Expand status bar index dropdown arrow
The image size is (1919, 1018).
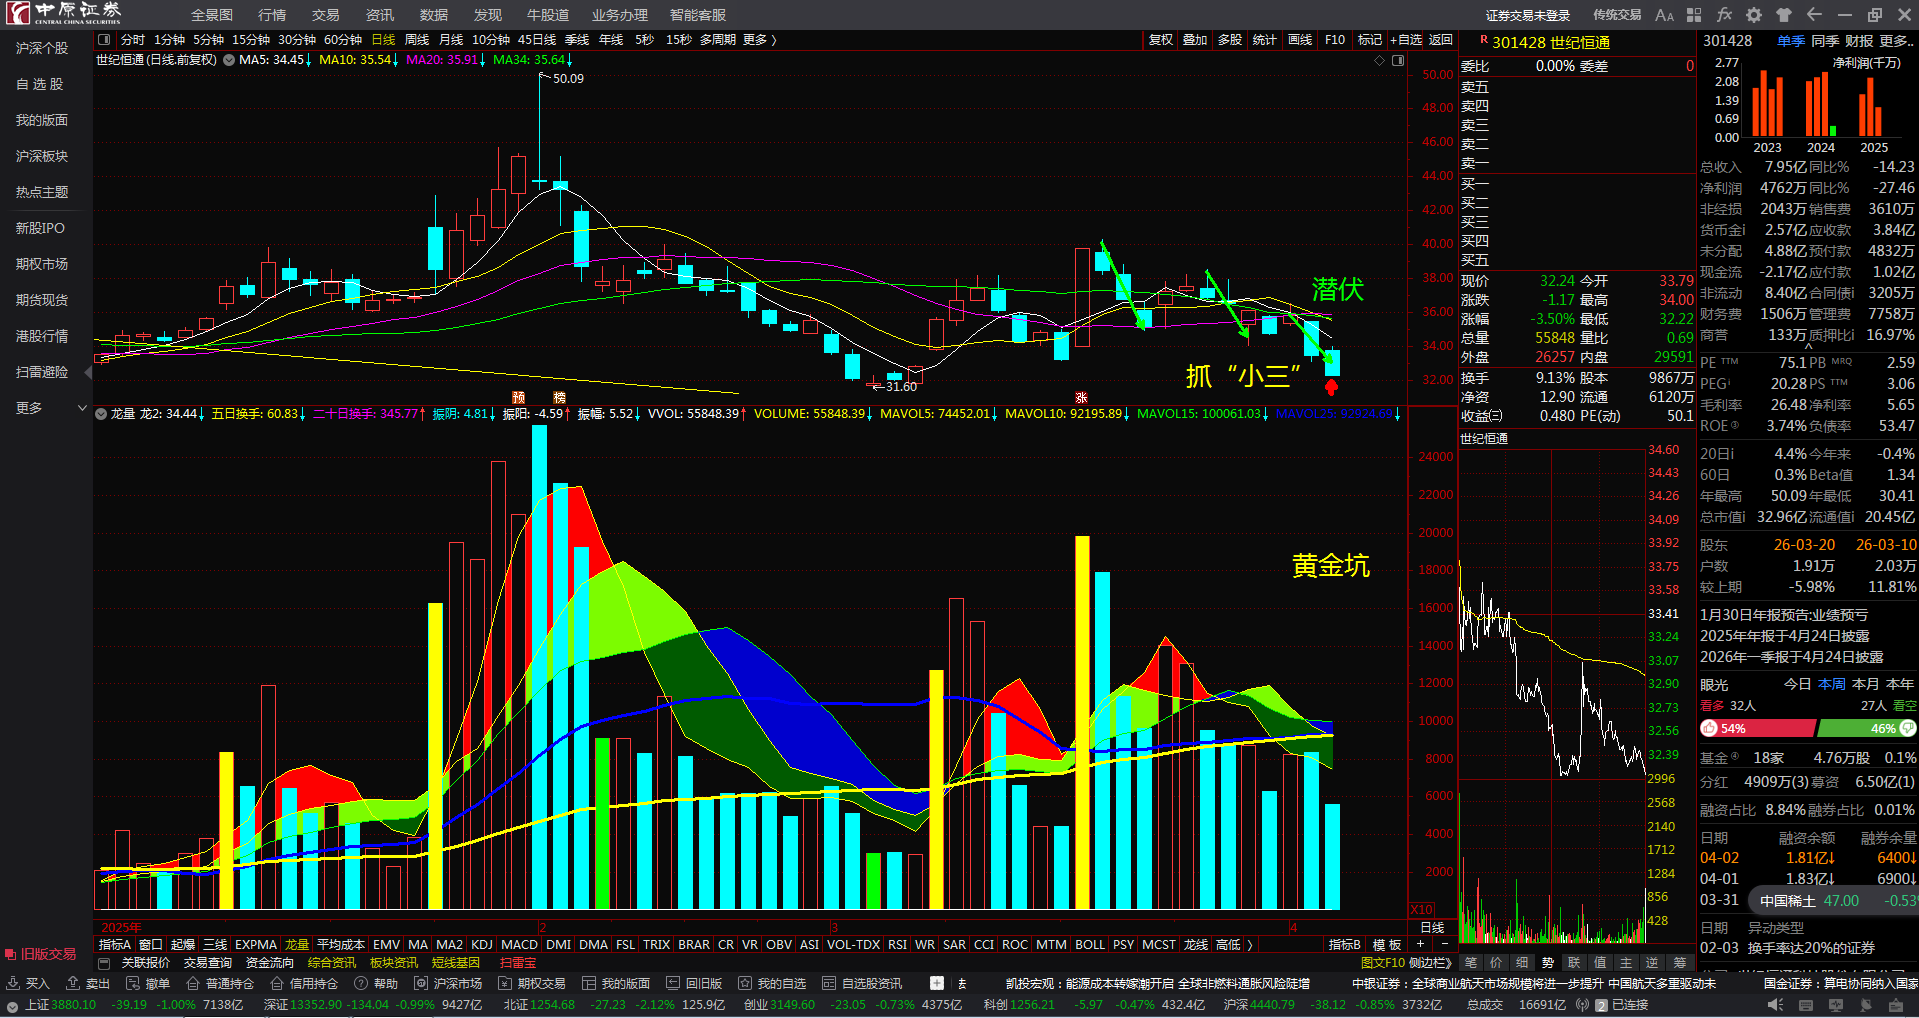click(12, 1005)
